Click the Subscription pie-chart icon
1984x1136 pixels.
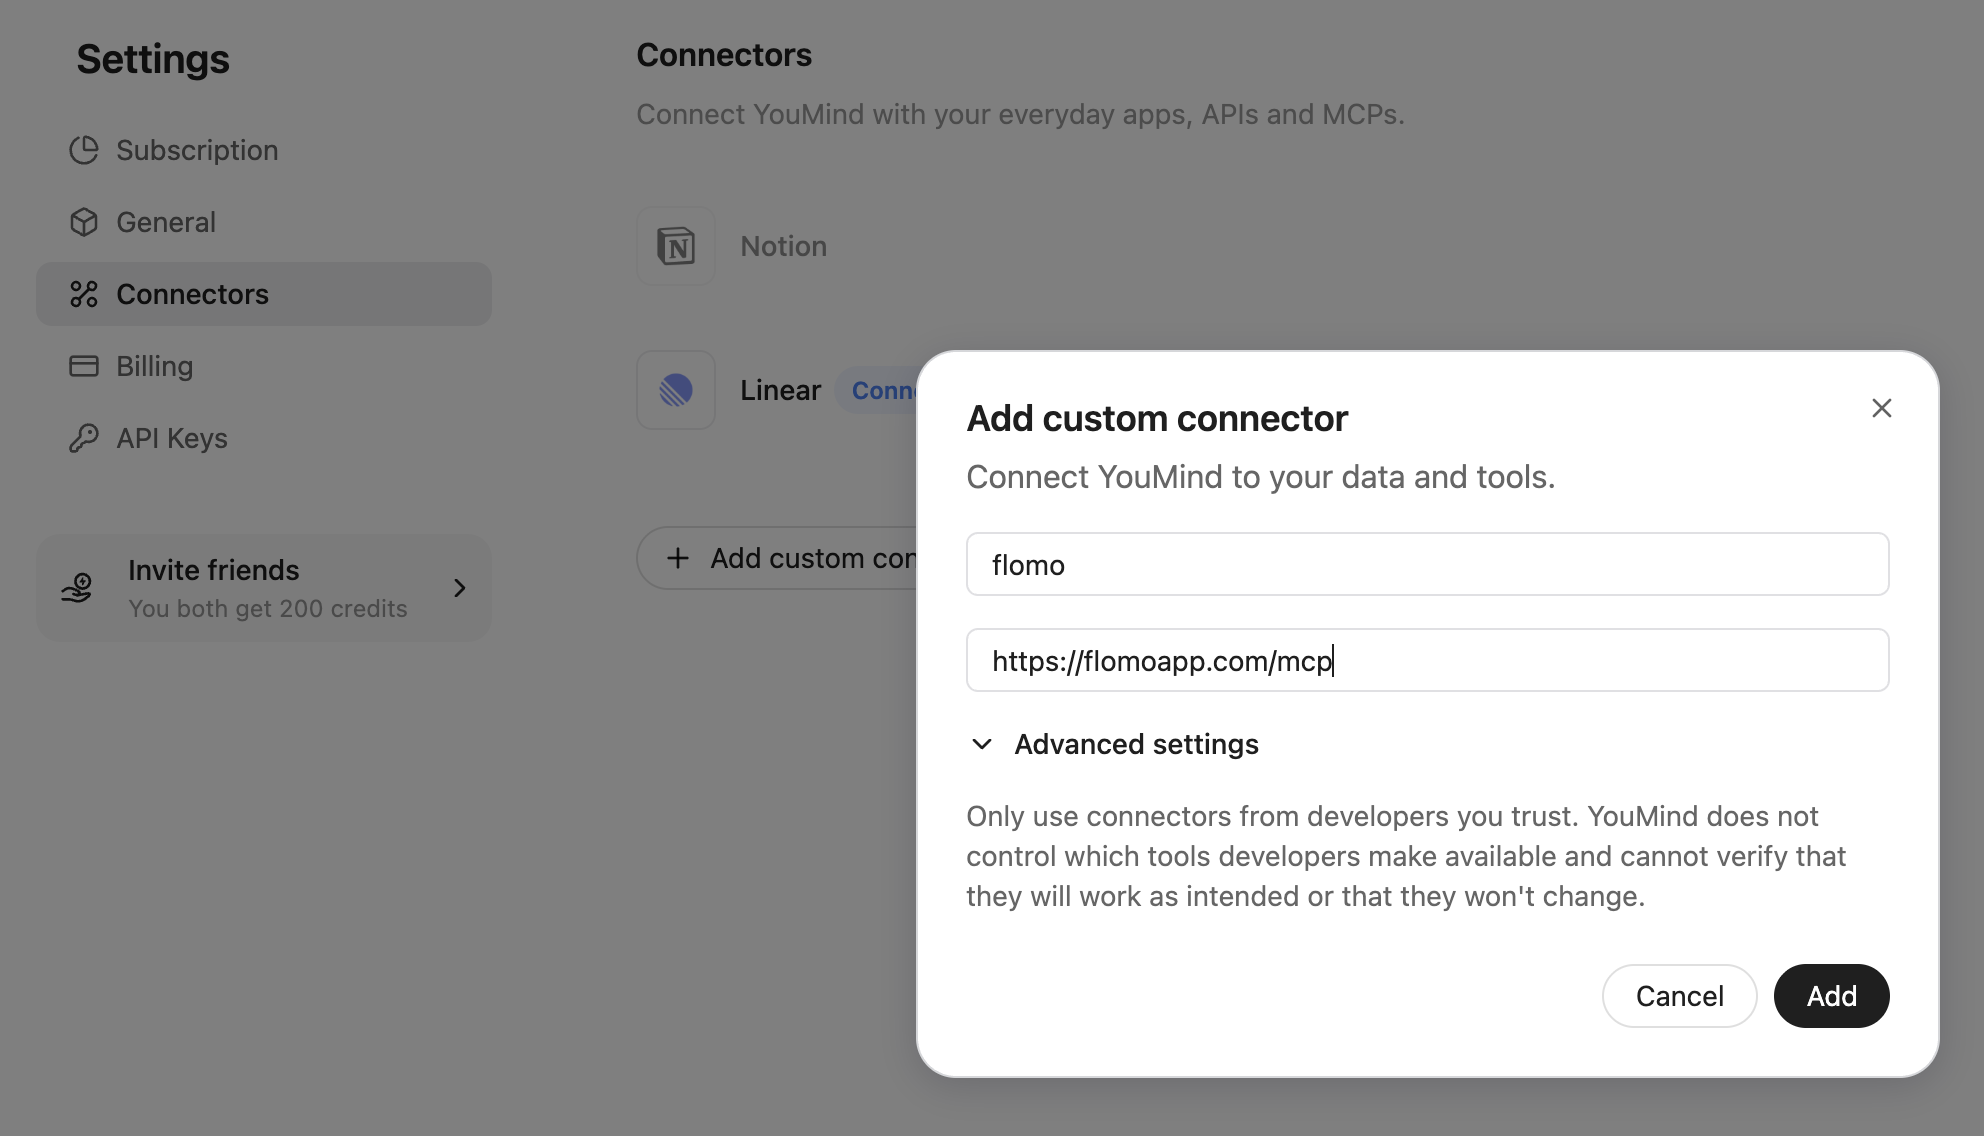84,150
